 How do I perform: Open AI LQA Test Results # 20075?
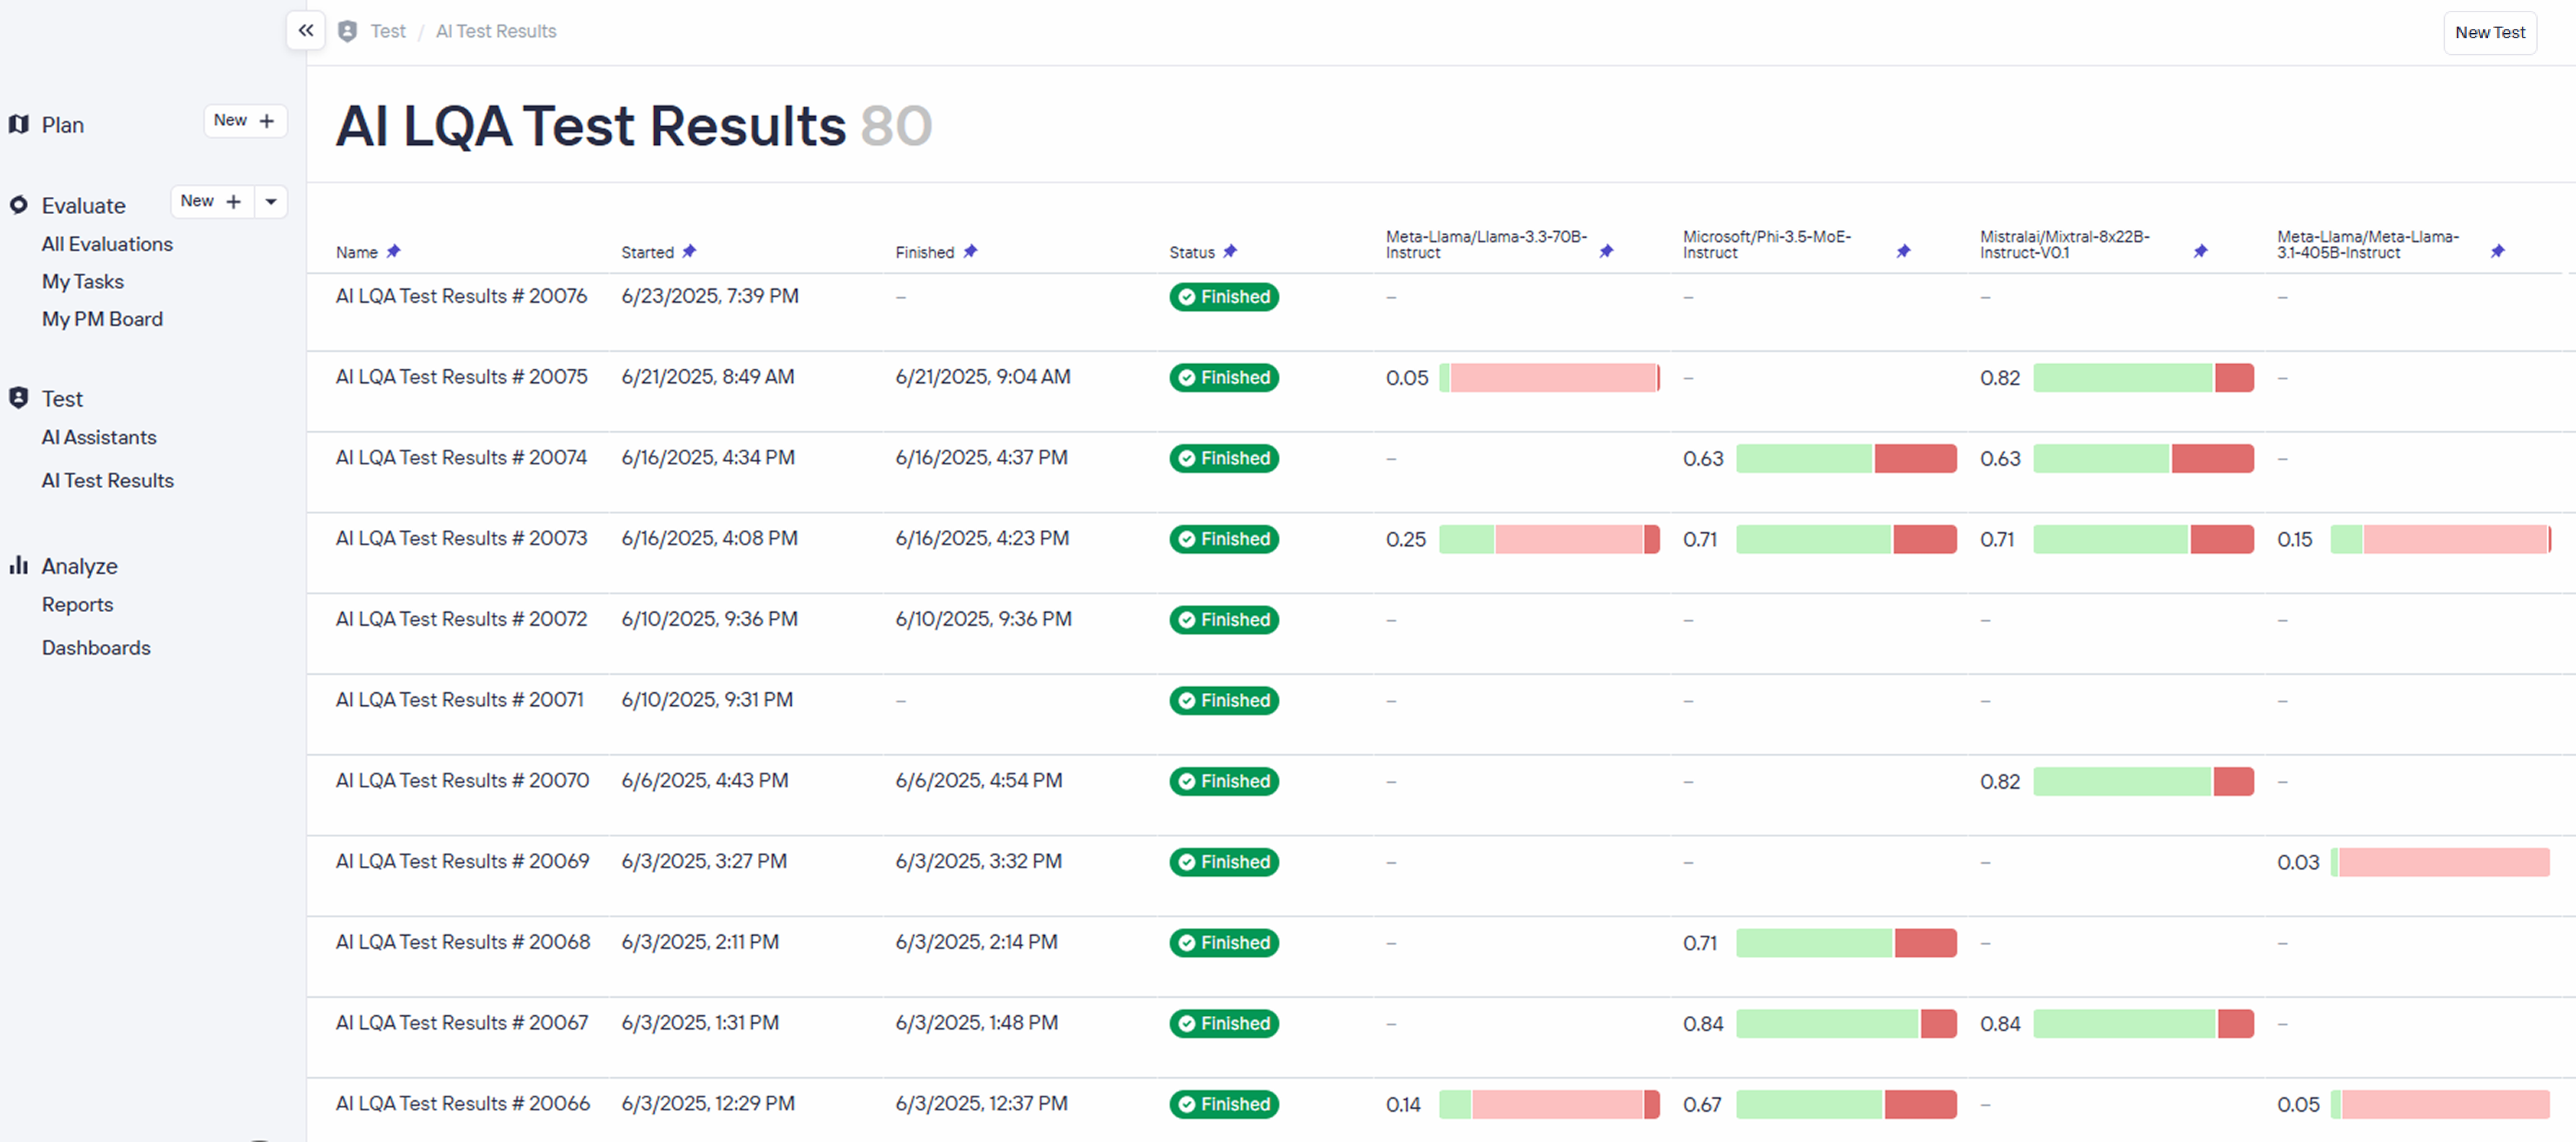click(x=461, y=377)
